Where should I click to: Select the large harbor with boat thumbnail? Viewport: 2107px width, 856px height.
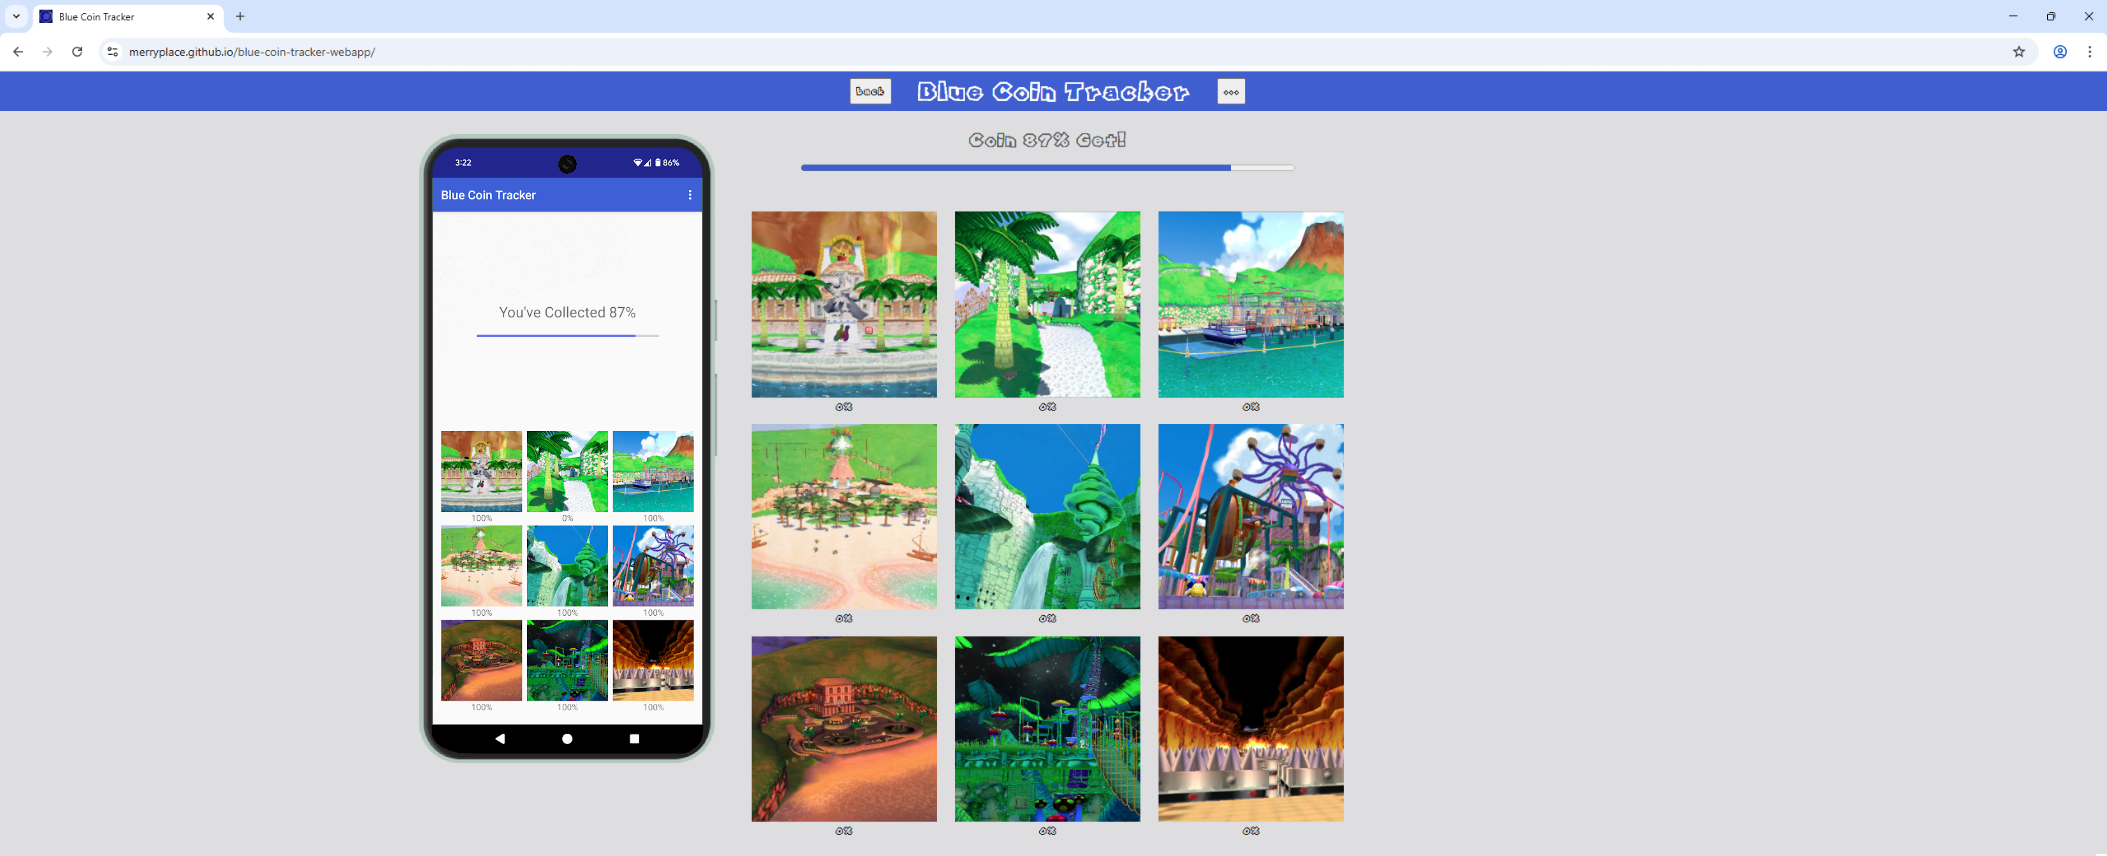click(1251, 304)
